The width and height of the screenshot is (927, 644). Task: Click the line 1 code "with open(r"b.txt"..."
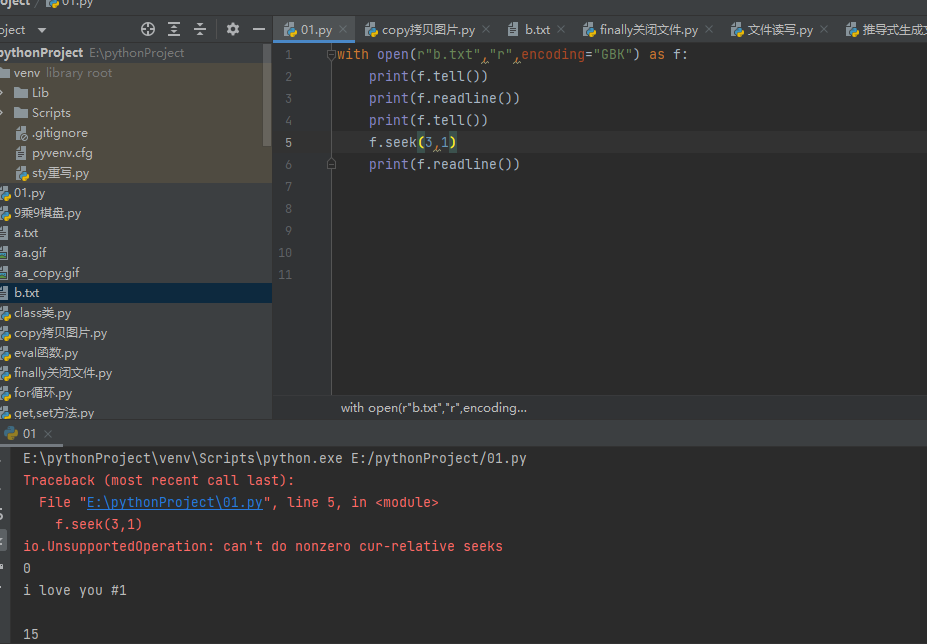(512, 54)
